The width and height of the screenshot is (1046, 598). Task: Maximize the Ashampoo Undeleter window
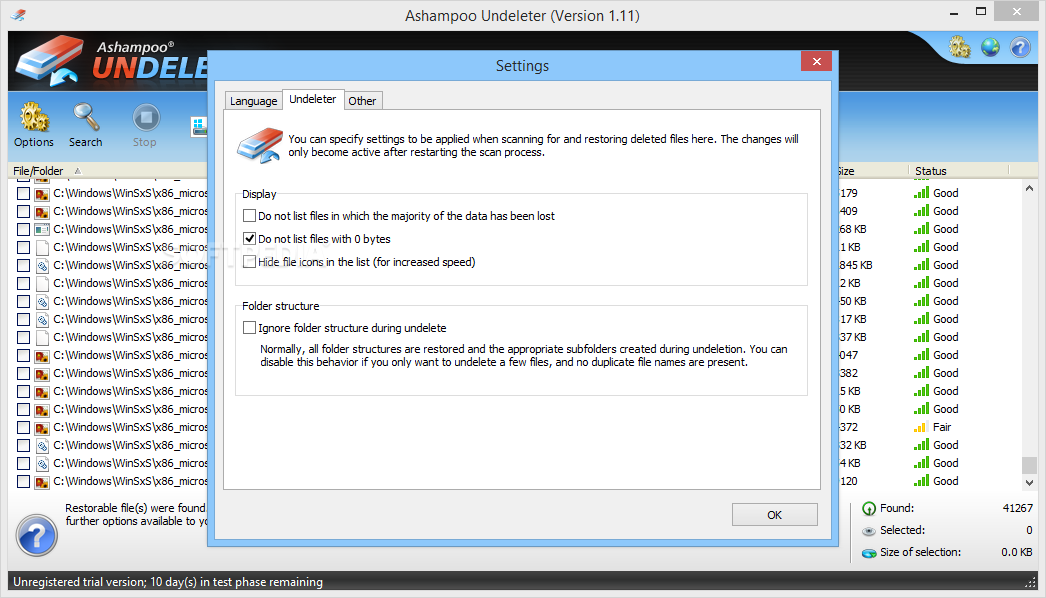[981, 11]
